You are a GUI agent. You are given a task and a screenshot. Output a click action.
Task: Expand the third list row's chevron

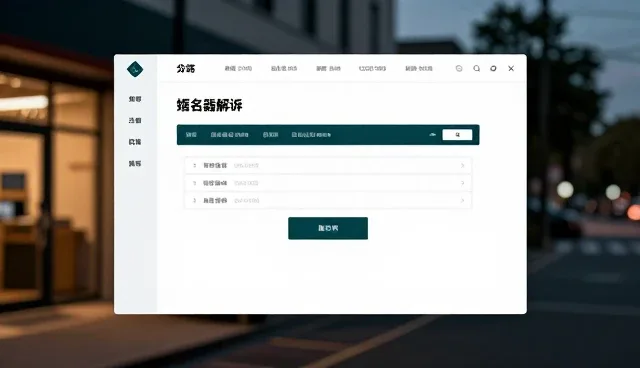tap(462, 201)
